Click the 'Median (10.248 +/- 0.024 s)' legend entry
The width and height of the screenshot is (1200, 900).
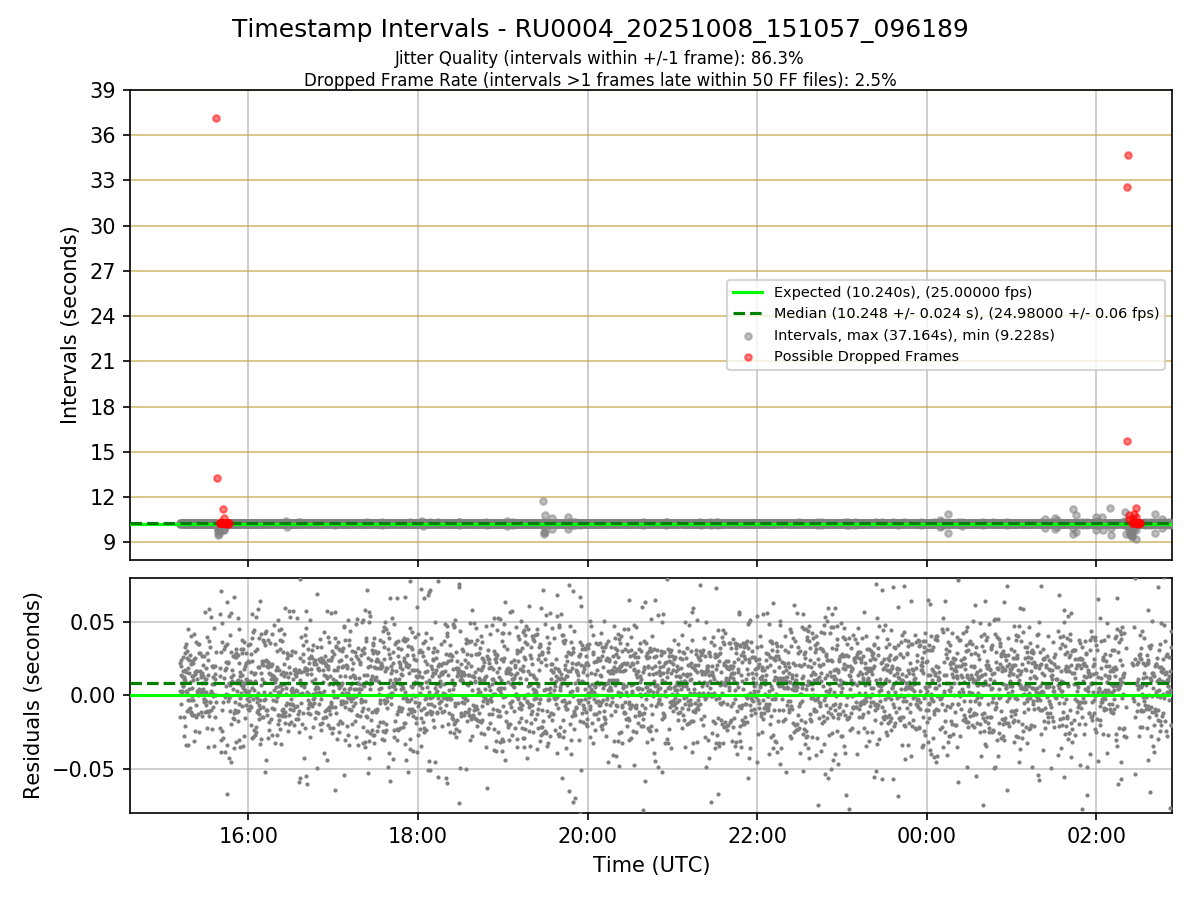(x=966, y=313)
